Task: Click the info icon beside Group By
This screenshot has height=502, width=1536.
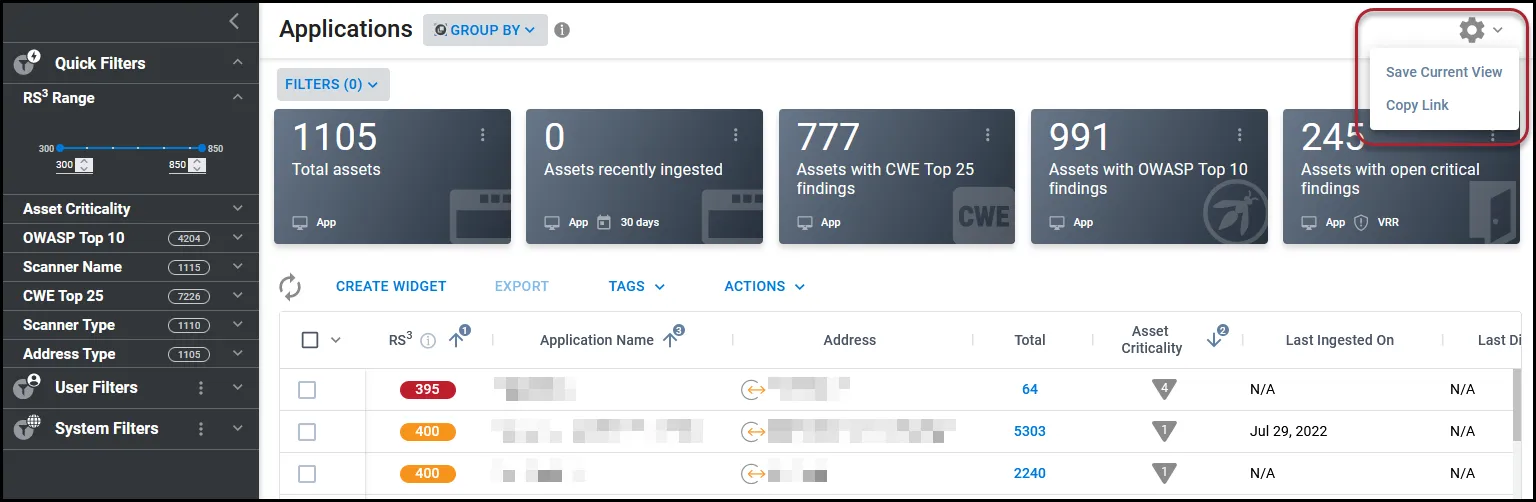Action: coord(562,30)
